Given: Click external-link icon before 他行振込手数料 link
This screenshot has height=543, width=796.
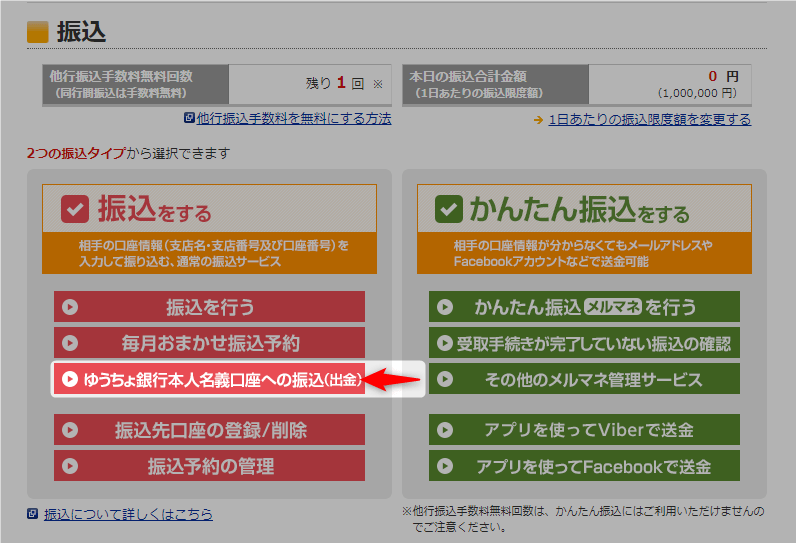Looking at the screenshot, I should pyautogui.click(x=189, y=118).
